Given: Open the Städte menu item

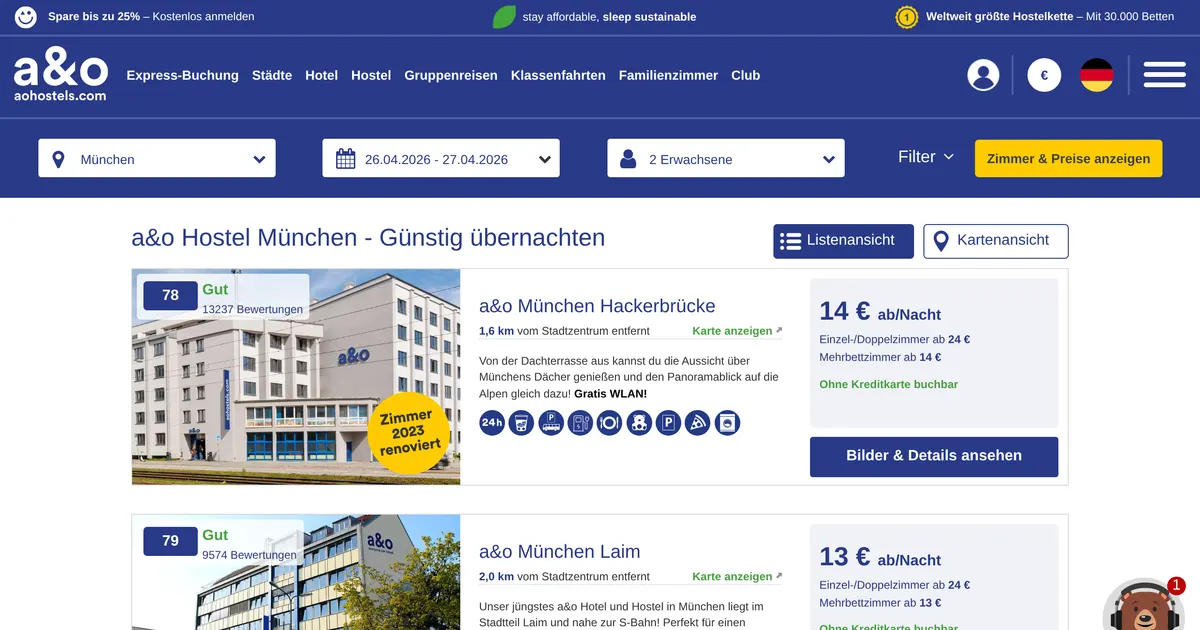Looking at the screenshot, I should point(272,75).
